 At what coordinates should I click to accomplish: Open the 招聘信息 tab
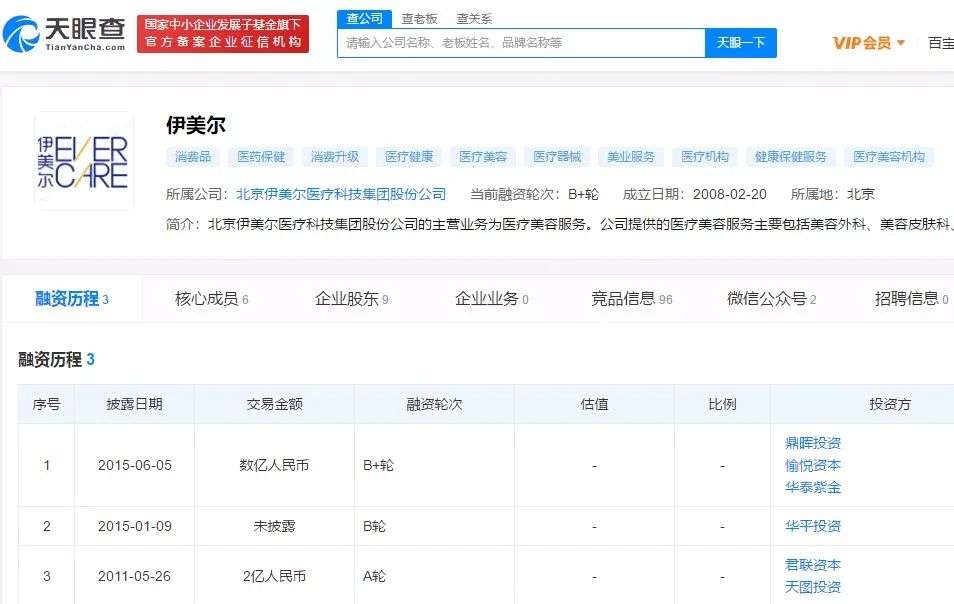click(911, 299)
